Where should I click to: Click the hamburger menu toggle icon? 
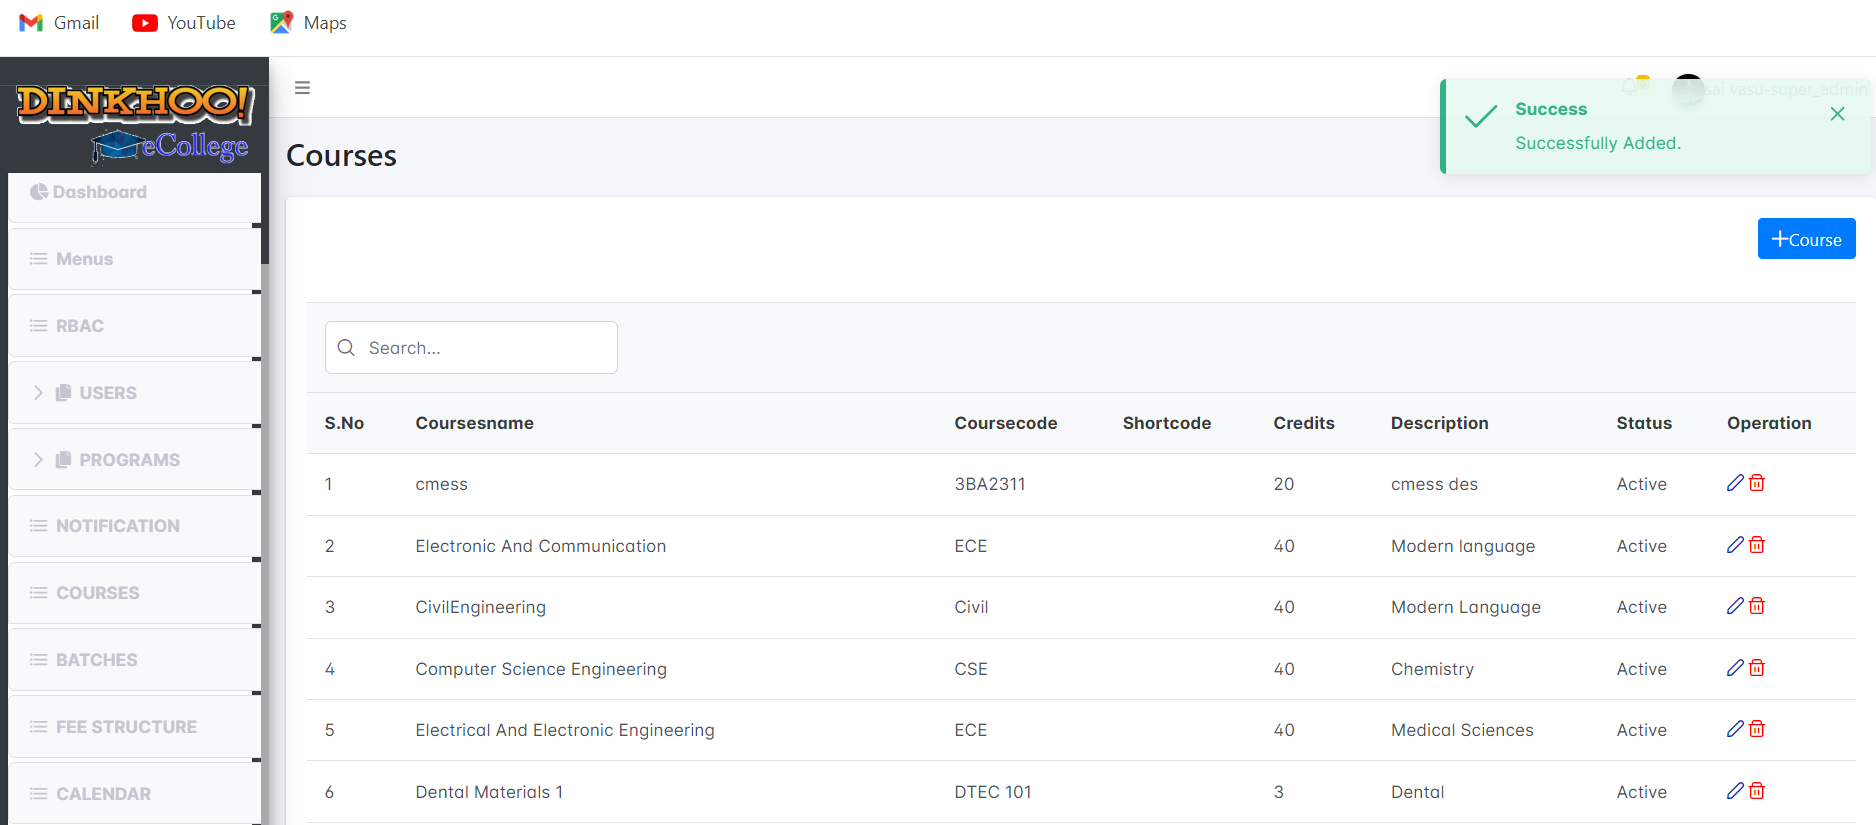302,88
